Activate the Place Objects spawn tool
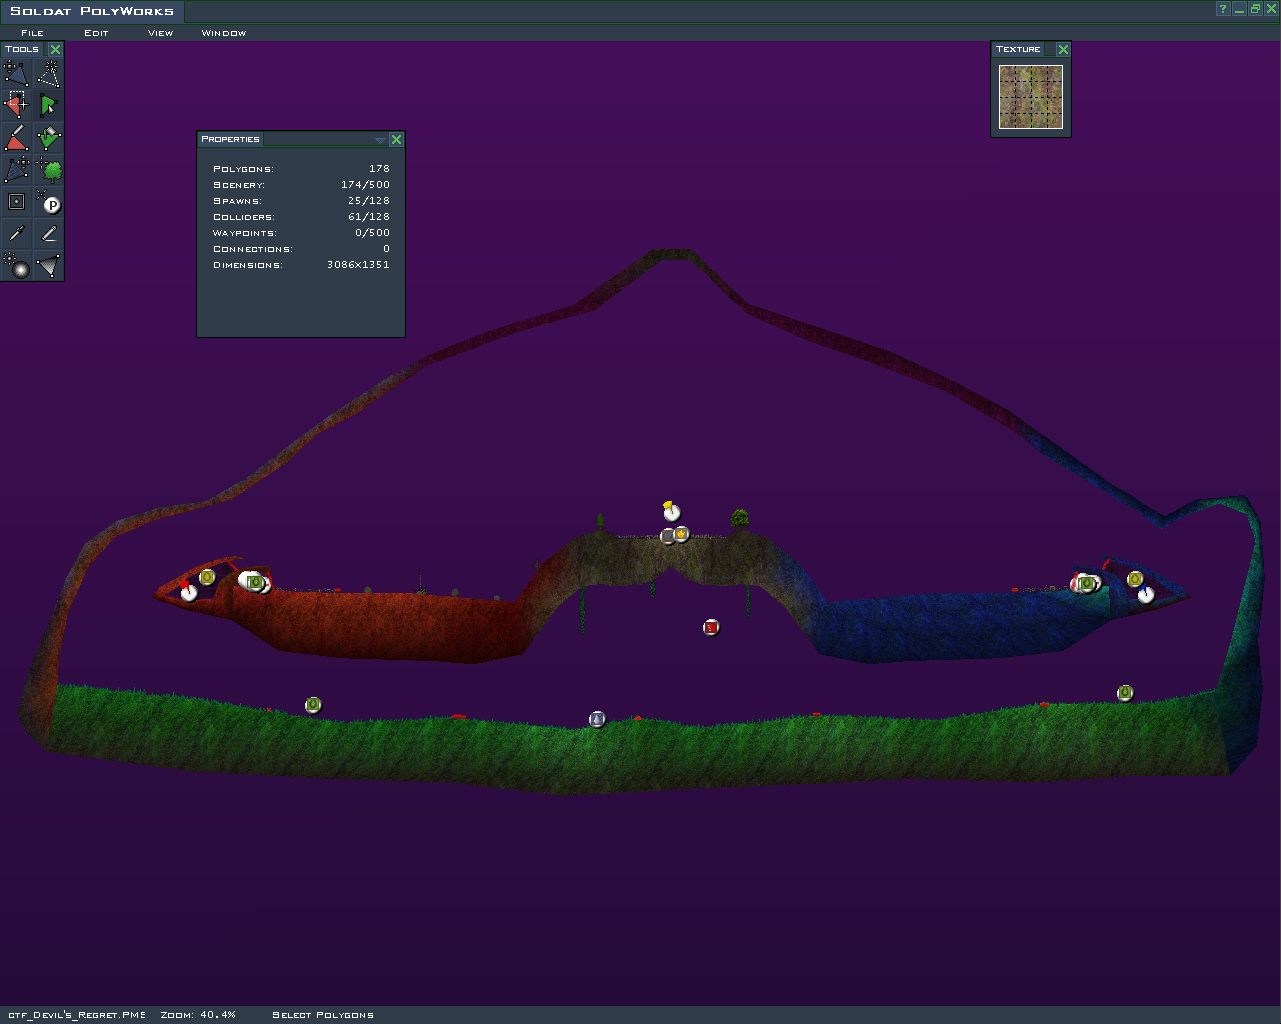Screen dimensions: 1281x1024 click(48, 201)
